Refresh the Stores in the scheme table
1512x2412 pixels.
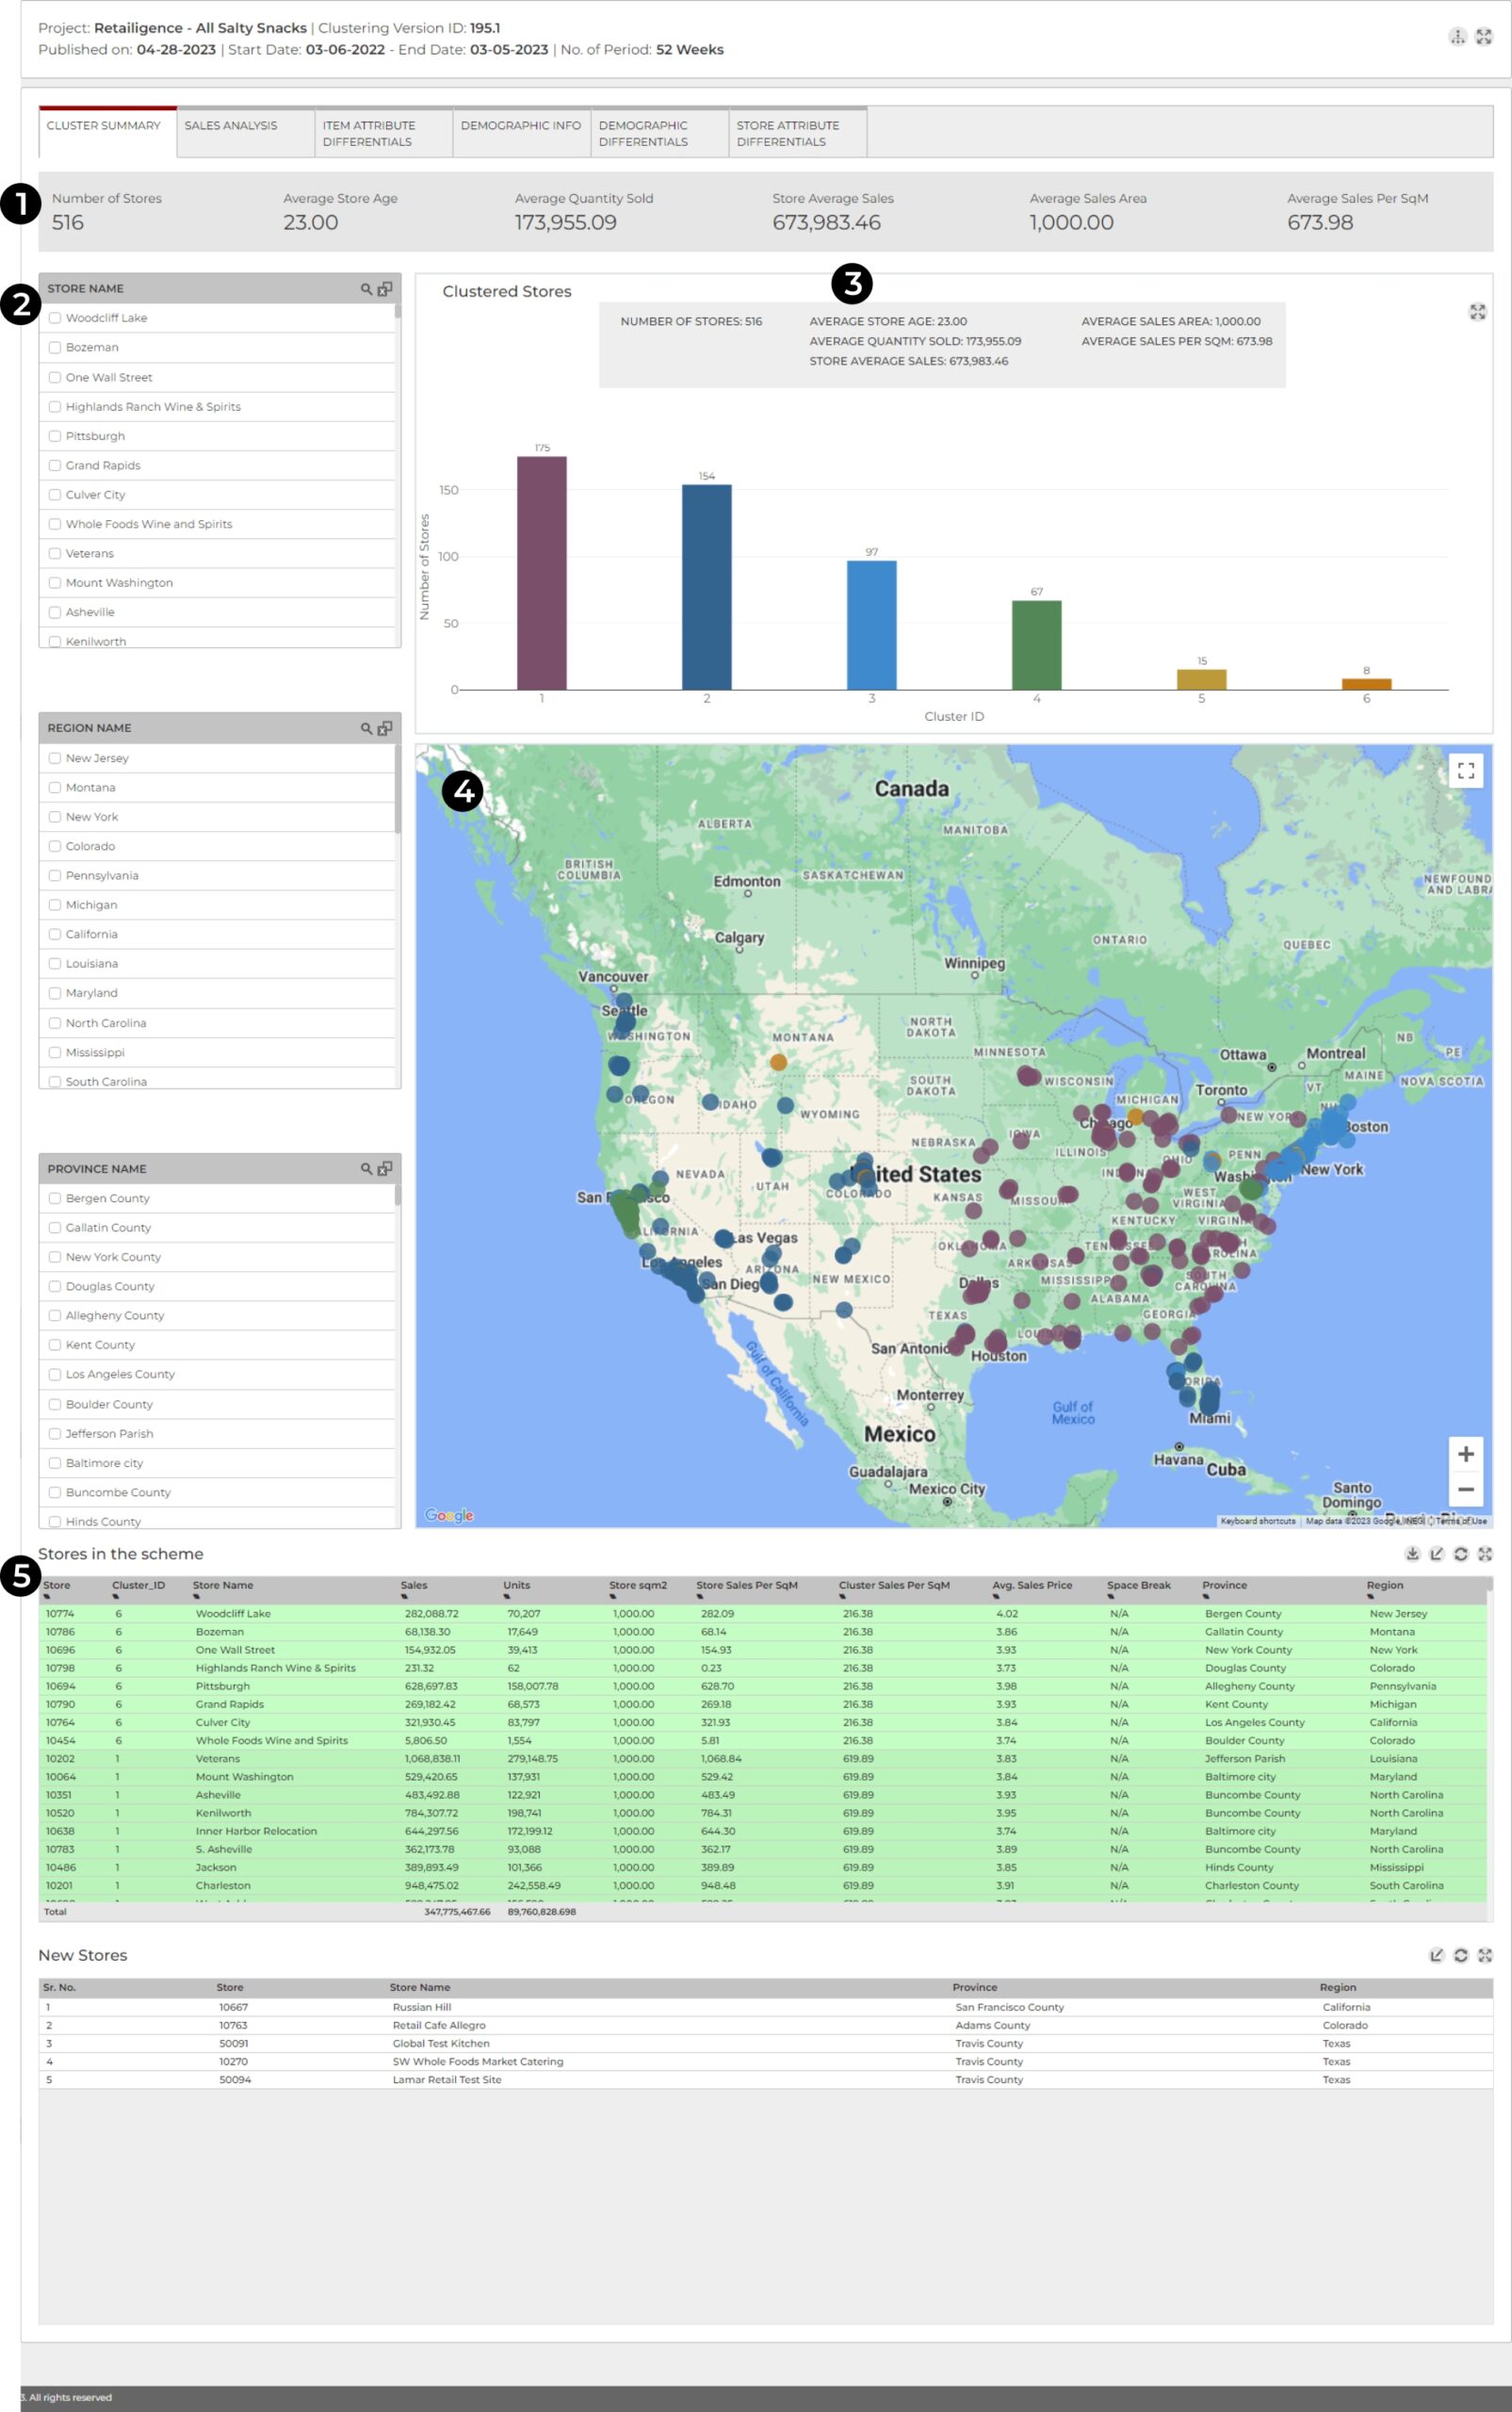pyautogui.click(x=1460, y=1553)
